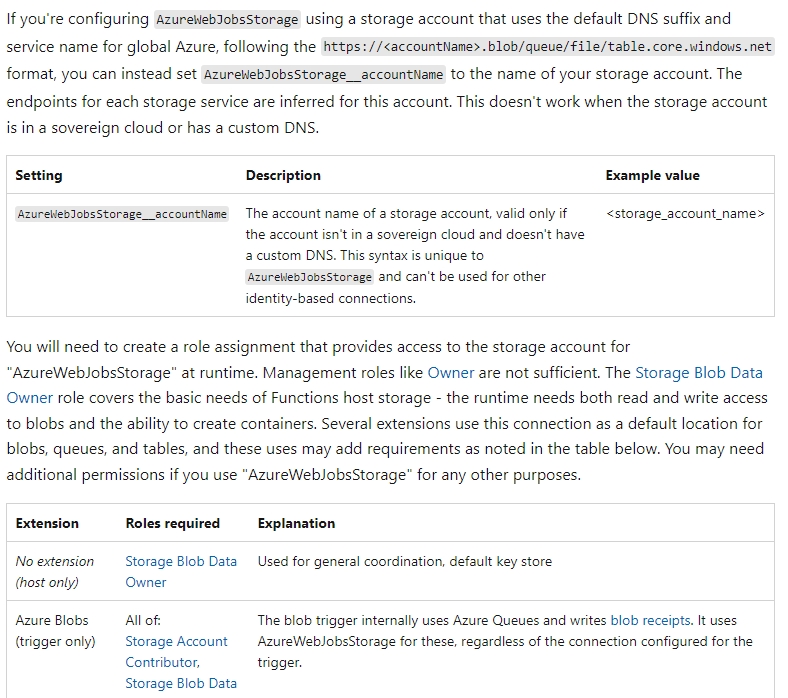Click Storage Blob Data link in Azure Blobs row
The height and width of the screenshot is (698, 788).
[181, 683]
